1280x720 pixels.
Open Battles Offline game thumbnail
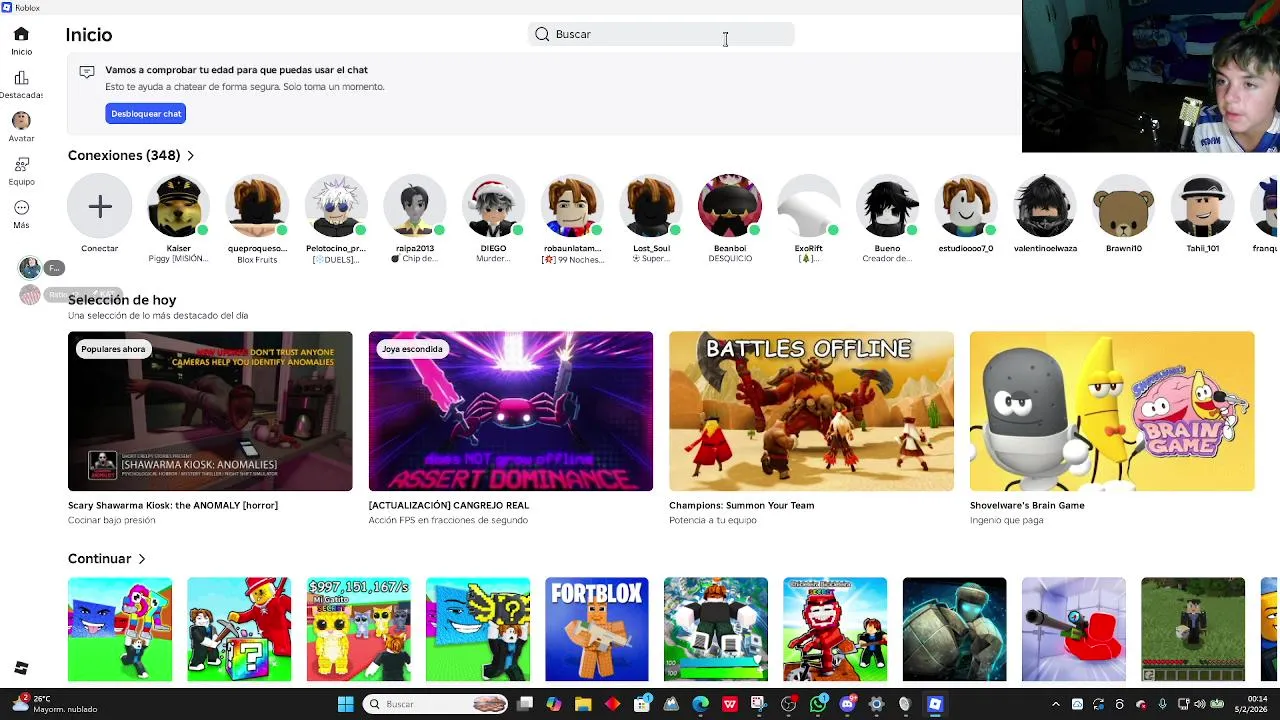coord(811,411)
